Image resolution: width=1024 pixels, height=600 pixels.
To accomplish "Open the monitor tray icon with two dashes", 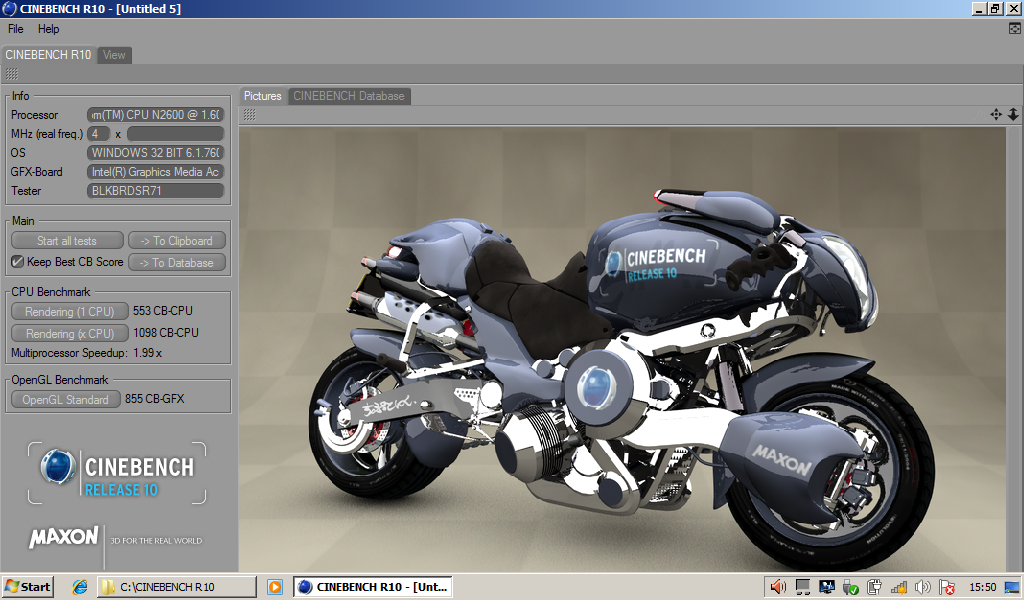I will pos(803,586).
